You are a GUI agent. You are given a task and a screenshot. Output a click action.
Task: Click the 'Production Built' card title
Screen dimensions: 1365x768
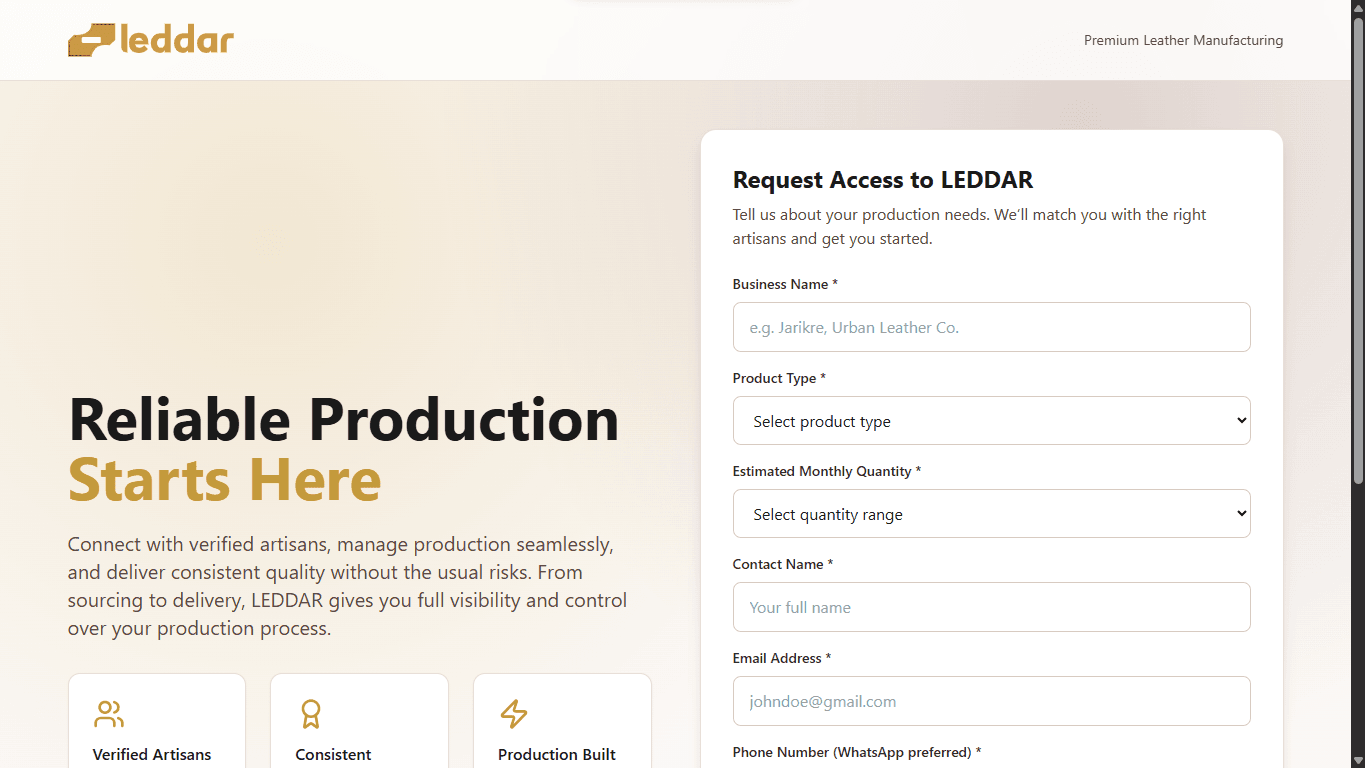557,755
